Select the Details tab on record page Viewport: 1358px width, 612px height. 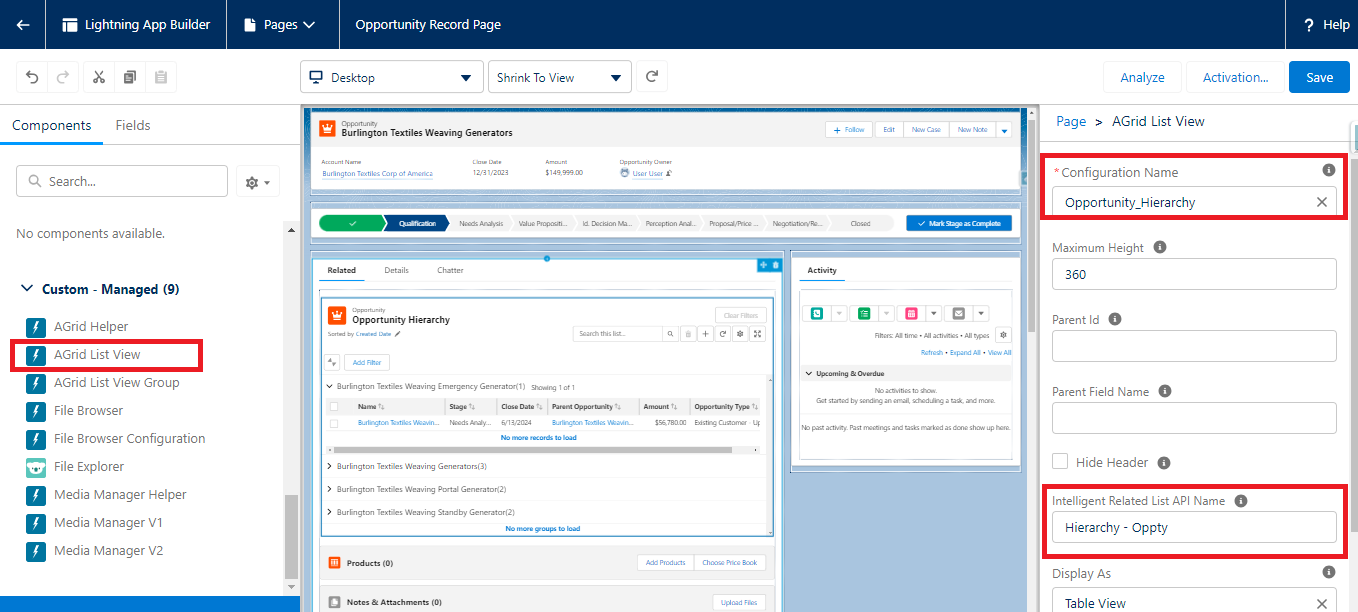397,270
